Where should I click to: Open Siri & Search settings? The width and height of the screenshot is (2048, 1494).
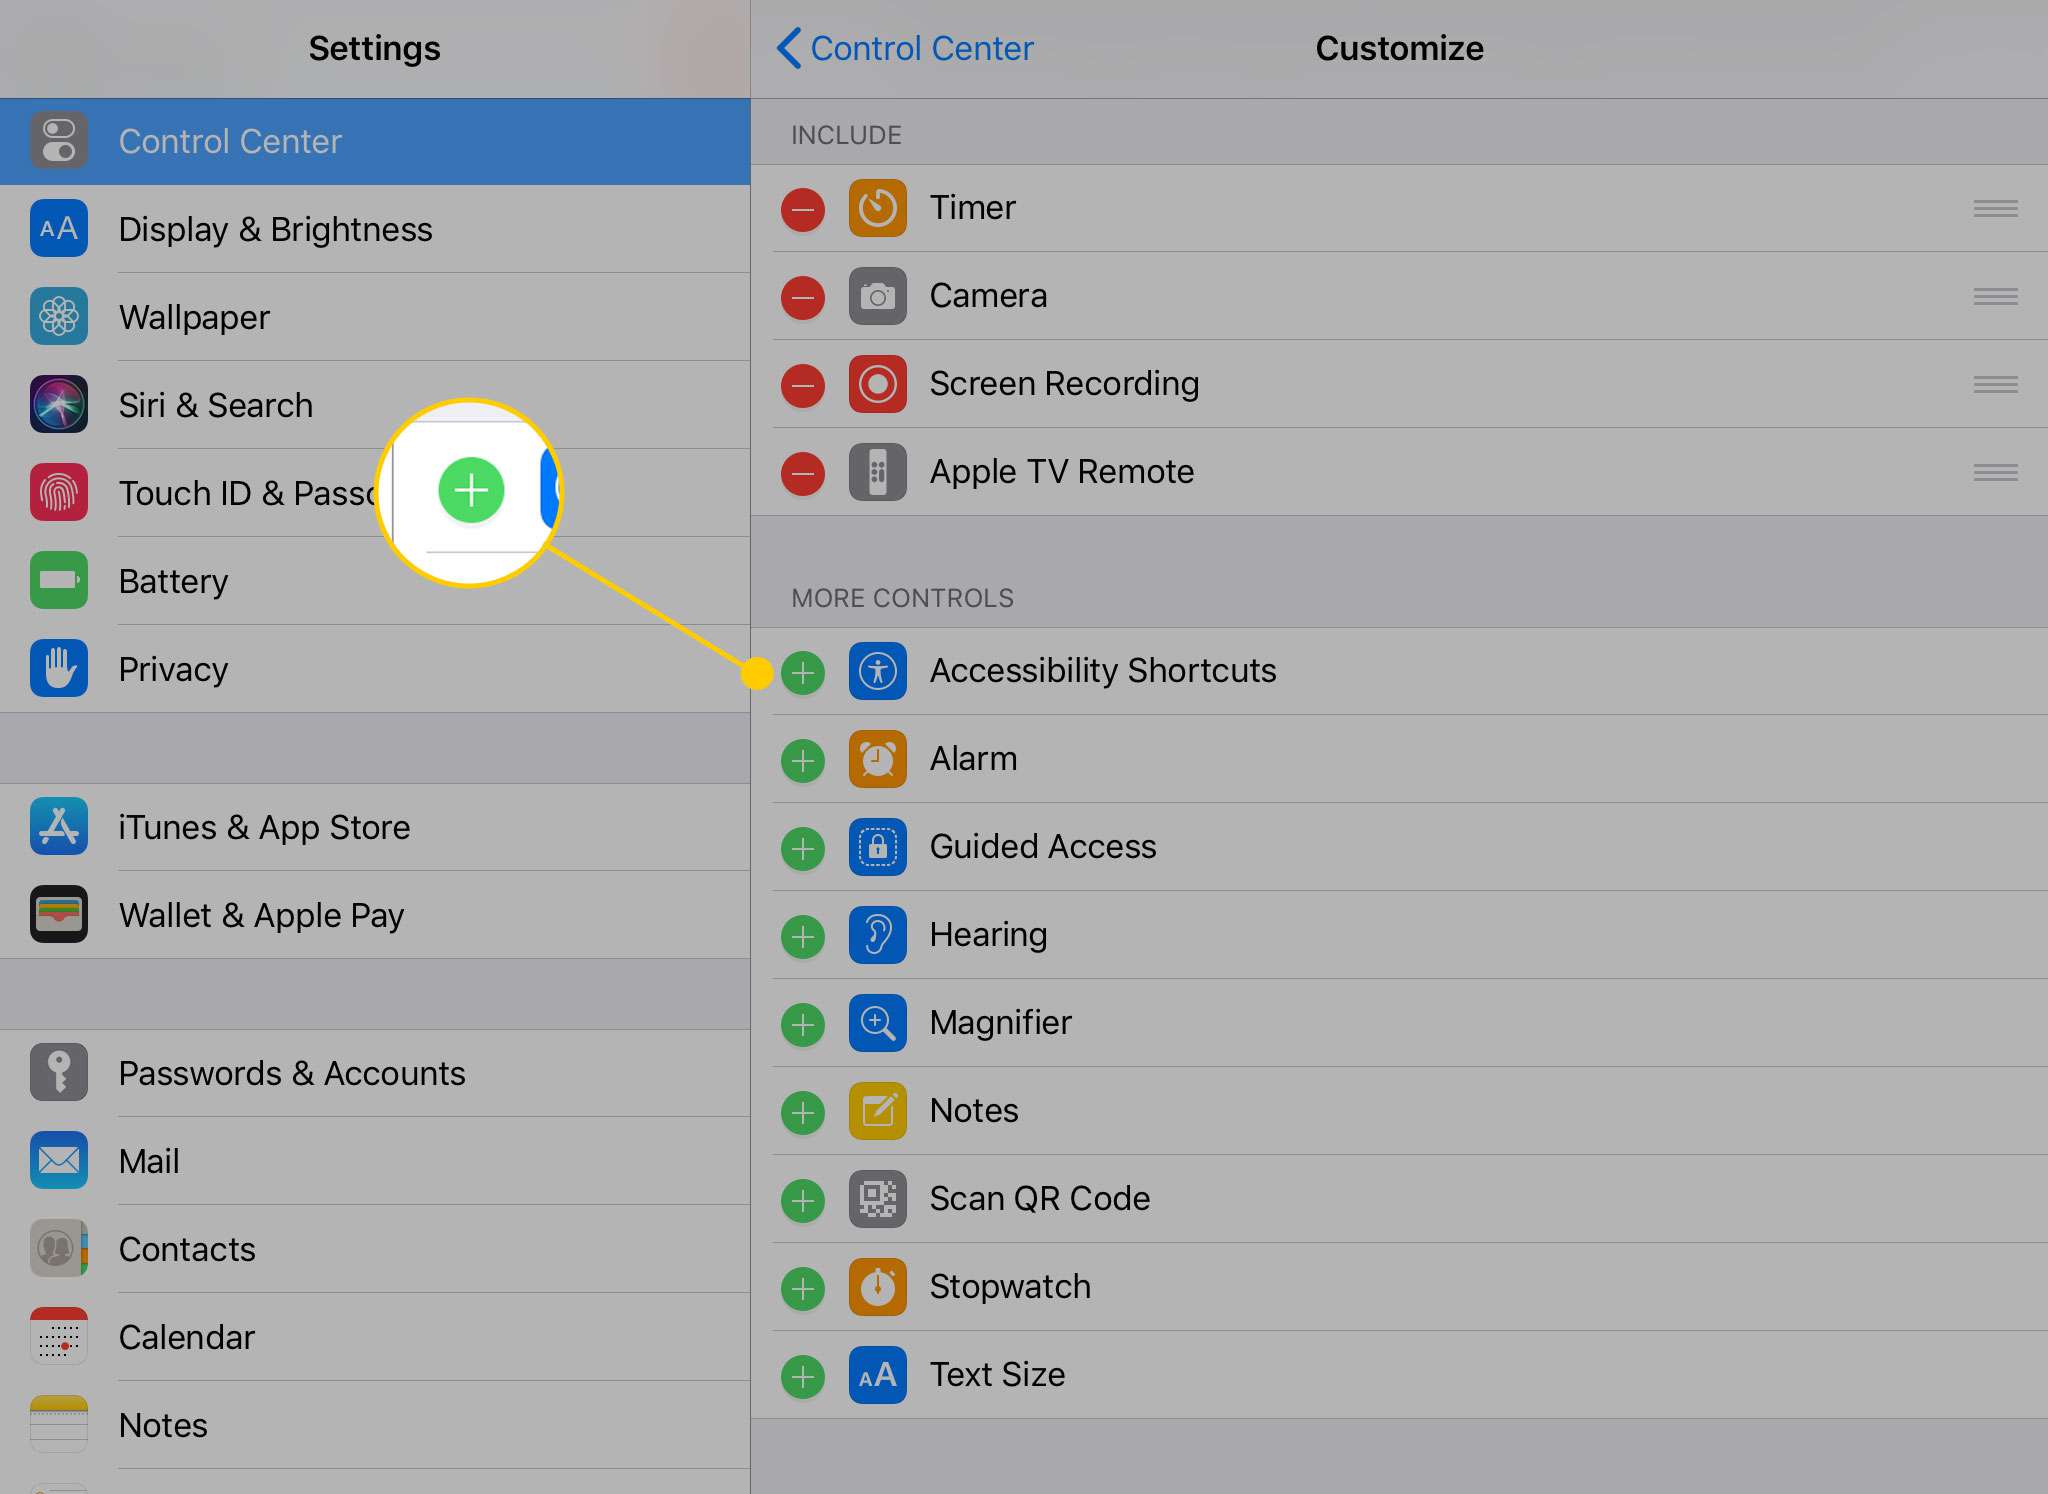375,405
